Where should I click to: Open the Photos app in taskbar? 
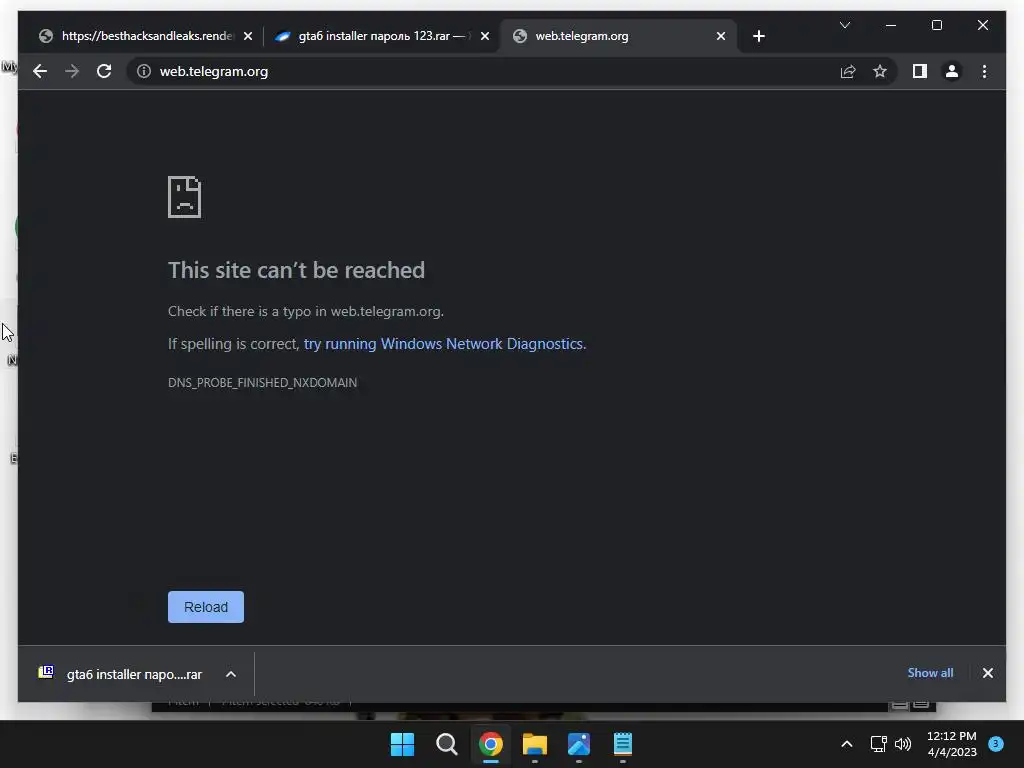(579, 744)
